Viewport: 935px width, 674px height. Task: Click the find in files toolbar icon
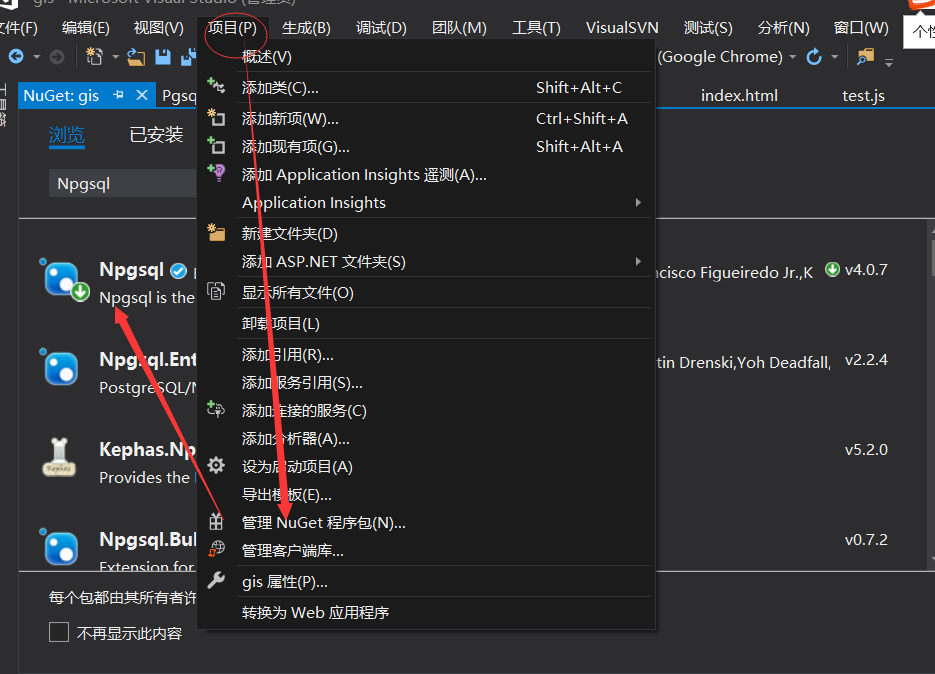[x=865, y=57]
